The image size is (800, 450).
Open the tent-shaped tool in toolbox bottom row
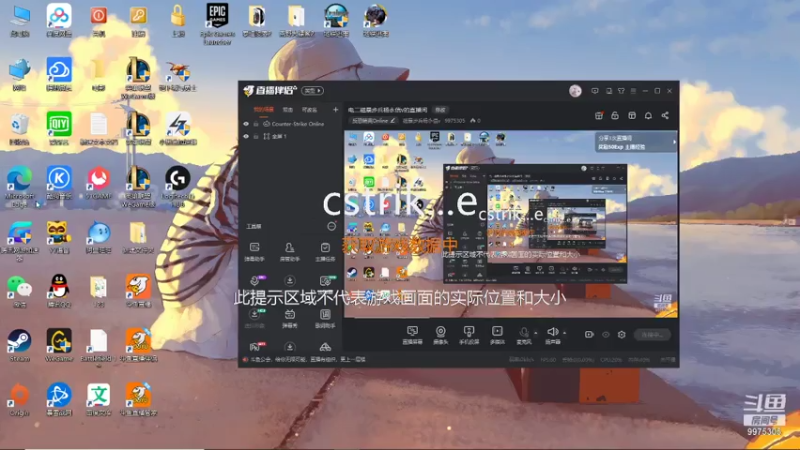[325, 347]
